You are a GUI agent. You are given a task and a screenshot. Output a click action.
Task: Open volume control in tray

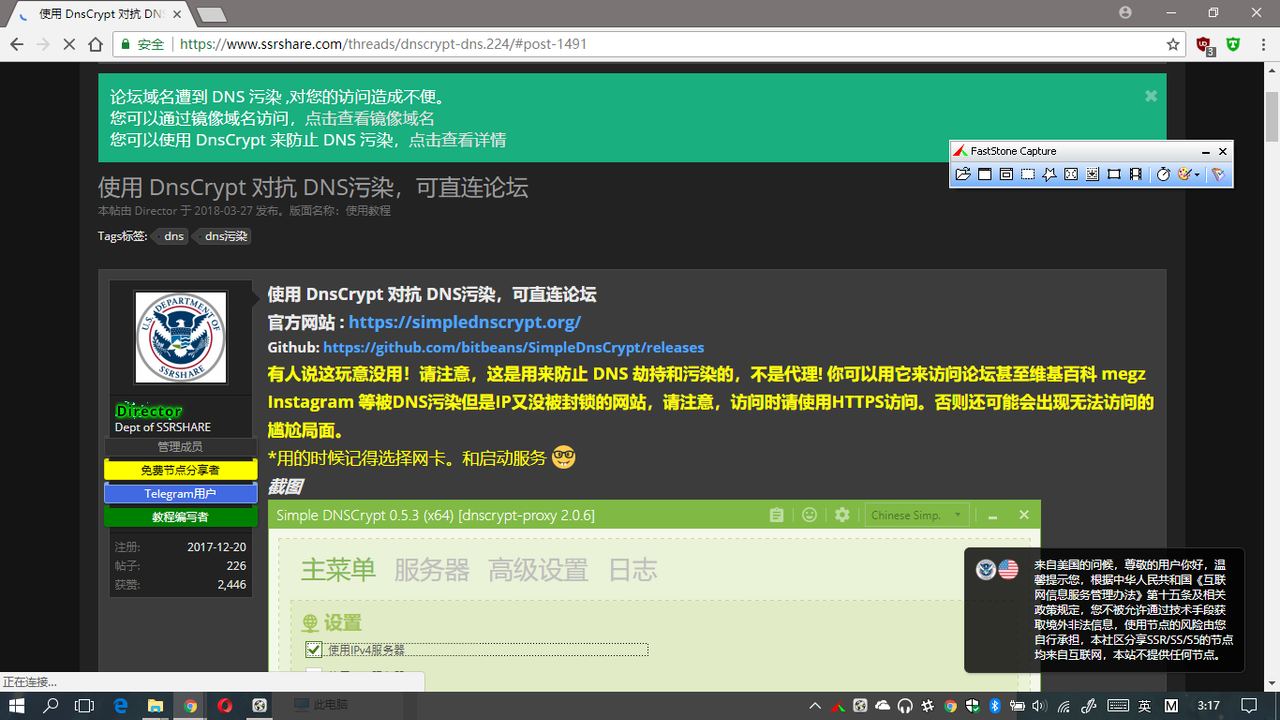pos(1040,706)
